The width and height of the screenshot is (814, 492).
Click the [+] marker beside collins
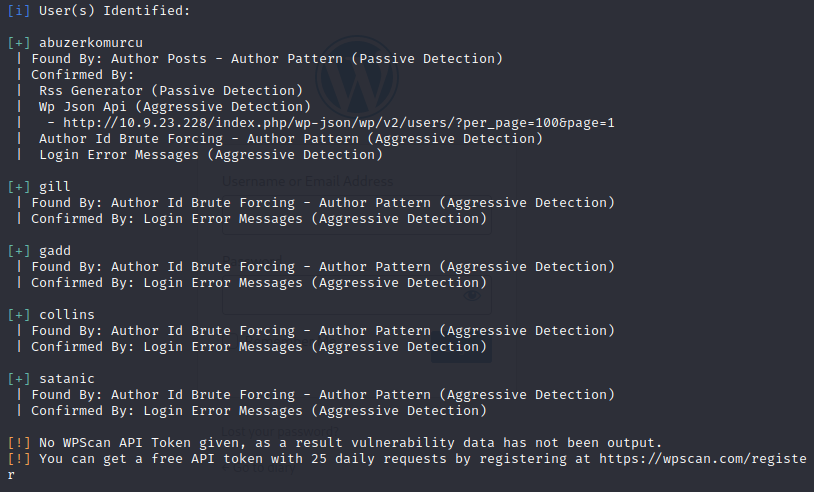(x=19, y=315)
